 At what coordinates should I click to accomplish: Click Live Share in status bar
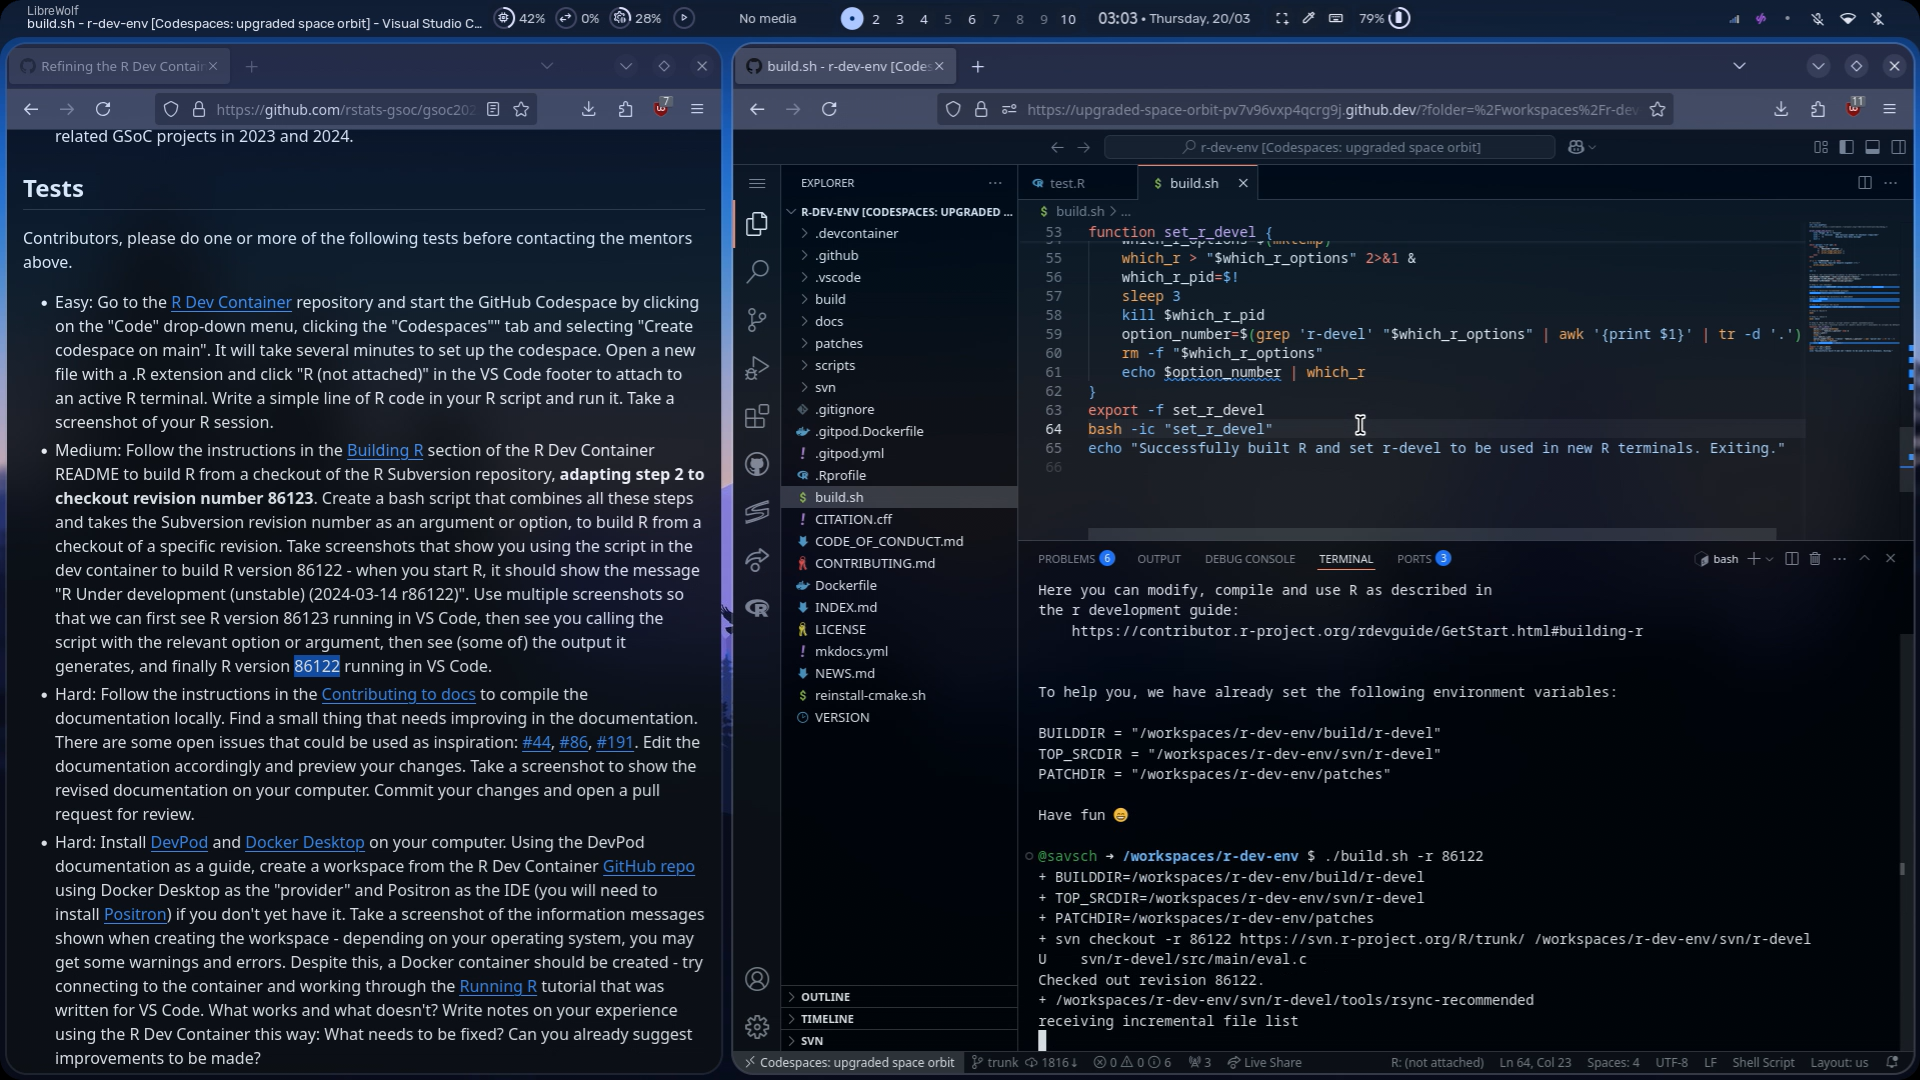1264,1062
